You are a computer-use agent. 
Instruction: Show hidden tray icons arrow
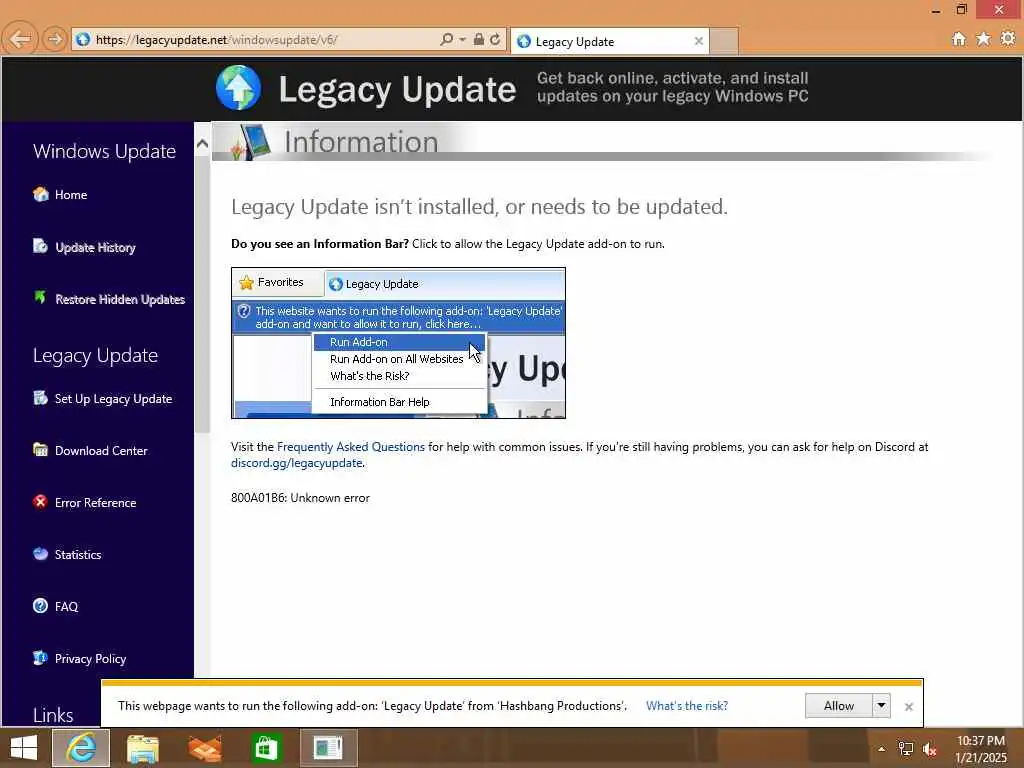pos(881,749)
